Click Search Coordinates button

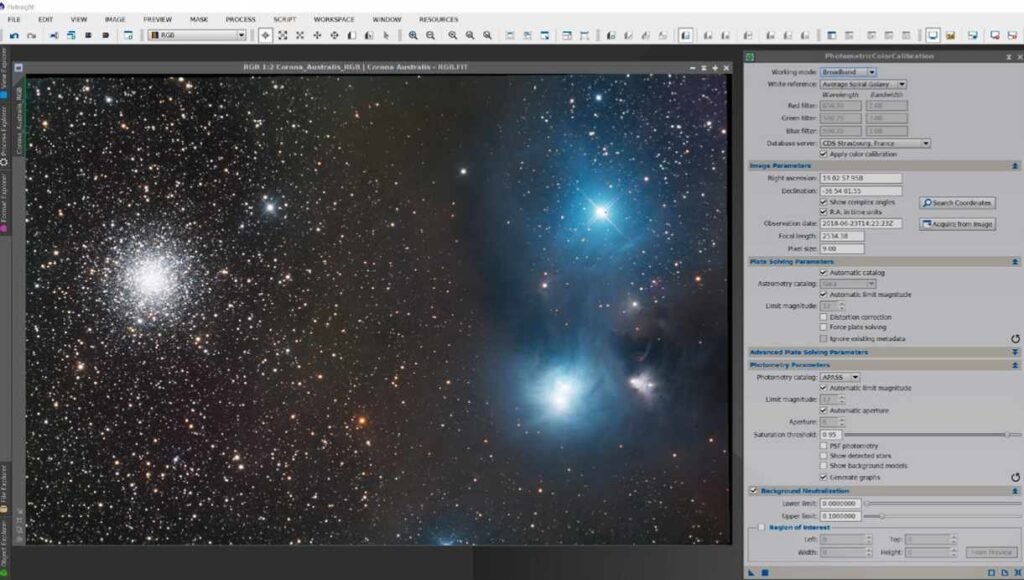coord(957,203)
